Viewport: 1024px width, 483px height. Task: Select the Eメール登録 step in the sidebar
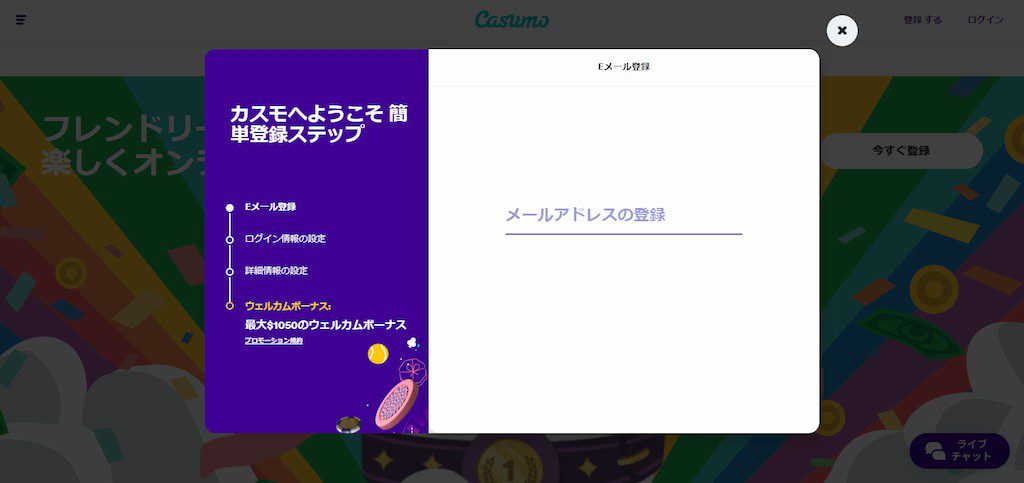tap(270, 207)
